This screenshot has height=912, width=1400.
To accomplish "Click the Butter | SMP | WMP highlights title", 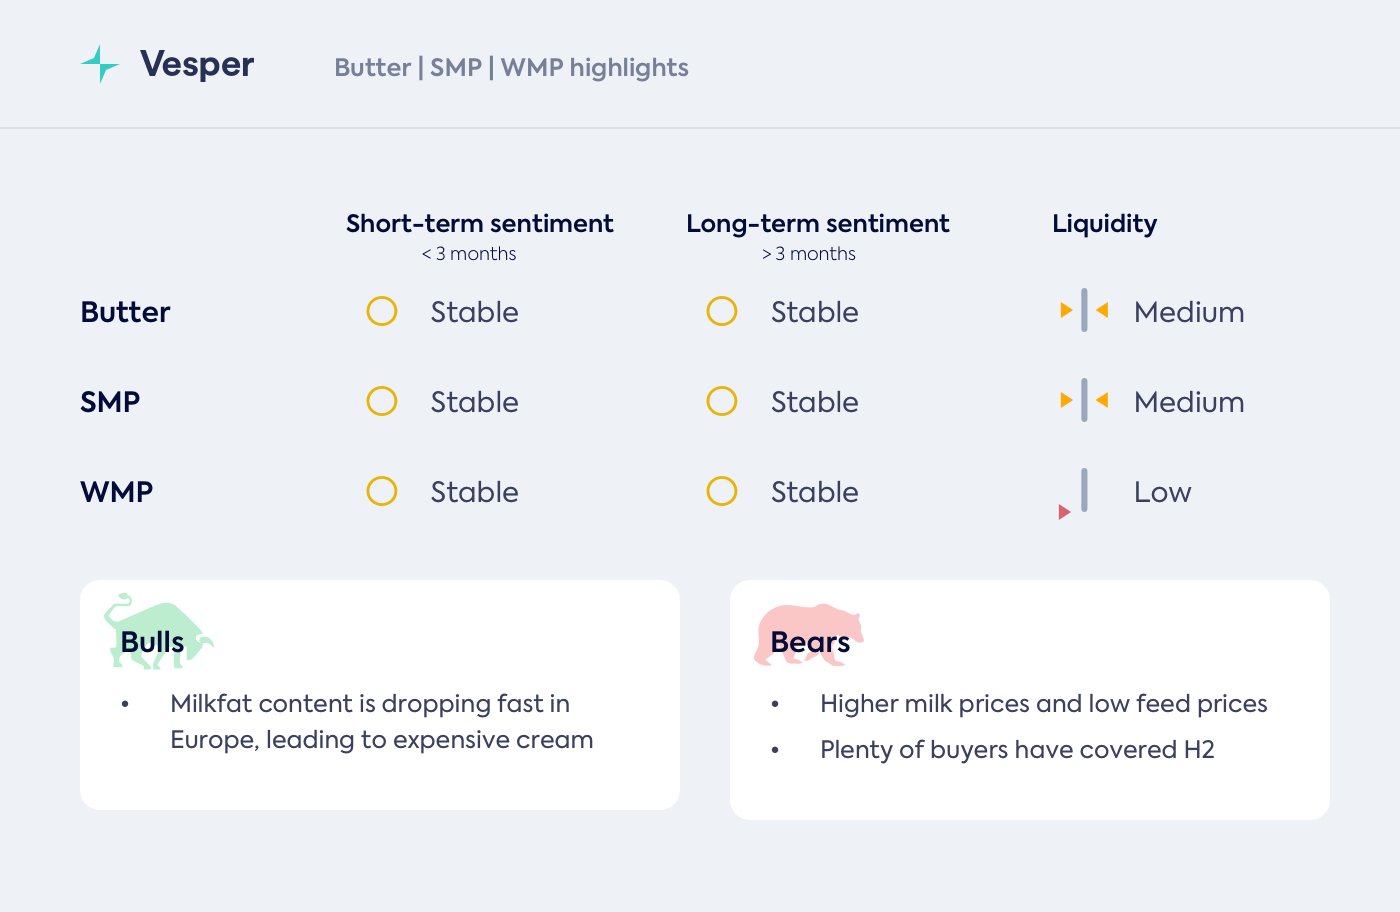I will click(x=511, y=68).
